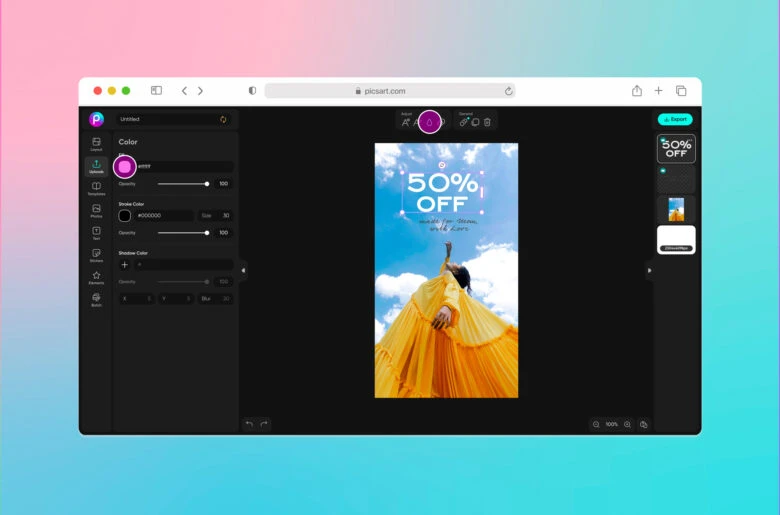
Task: Switch to the Photos tab
Action: click(96, 210)
